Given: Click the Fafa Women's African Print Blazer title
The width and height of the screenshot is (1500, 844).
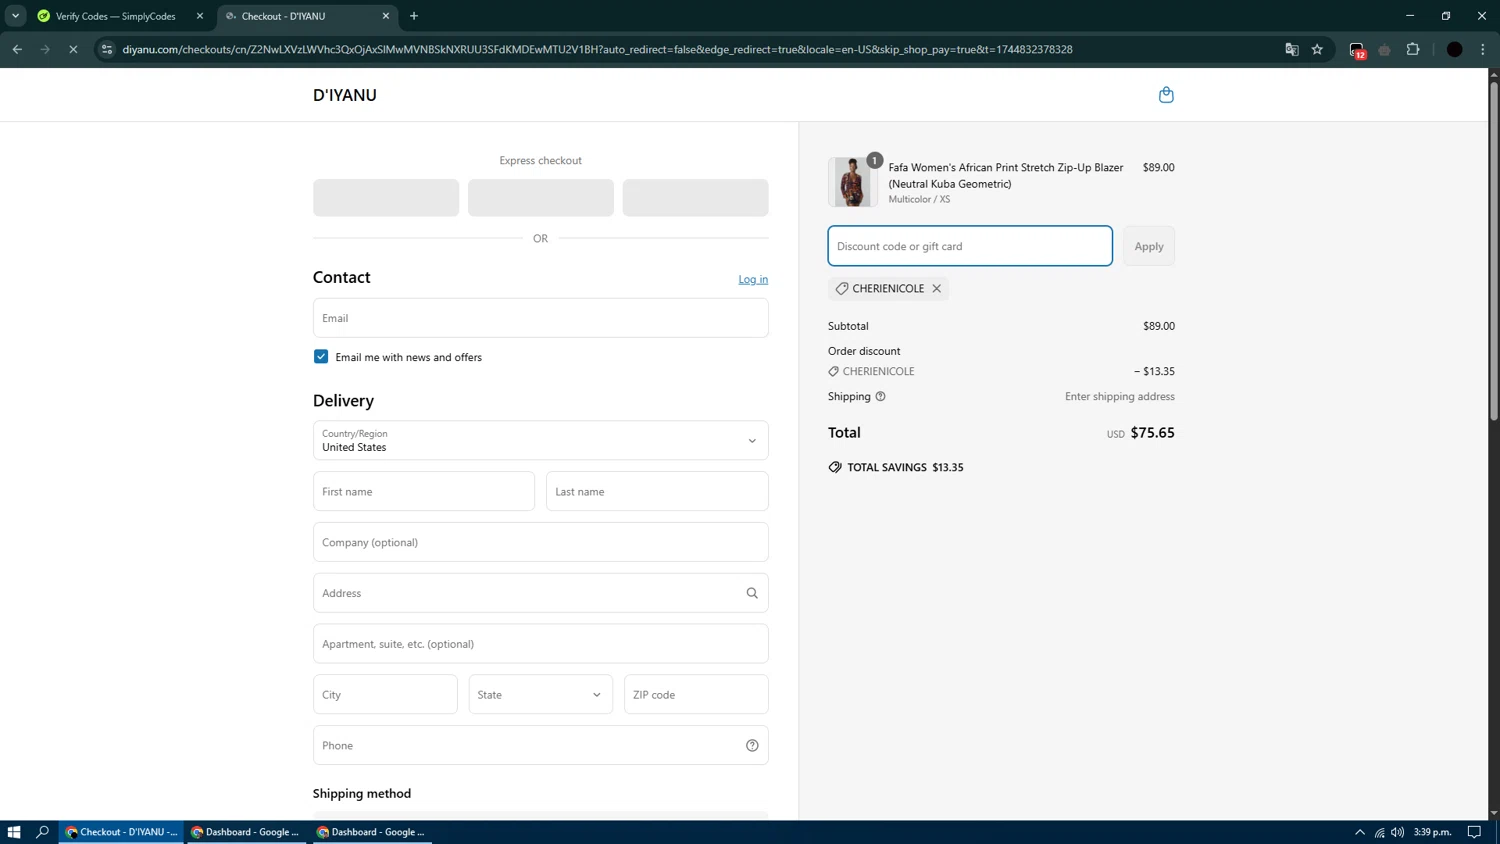Looking at the screenshot, I should 1005,175.
